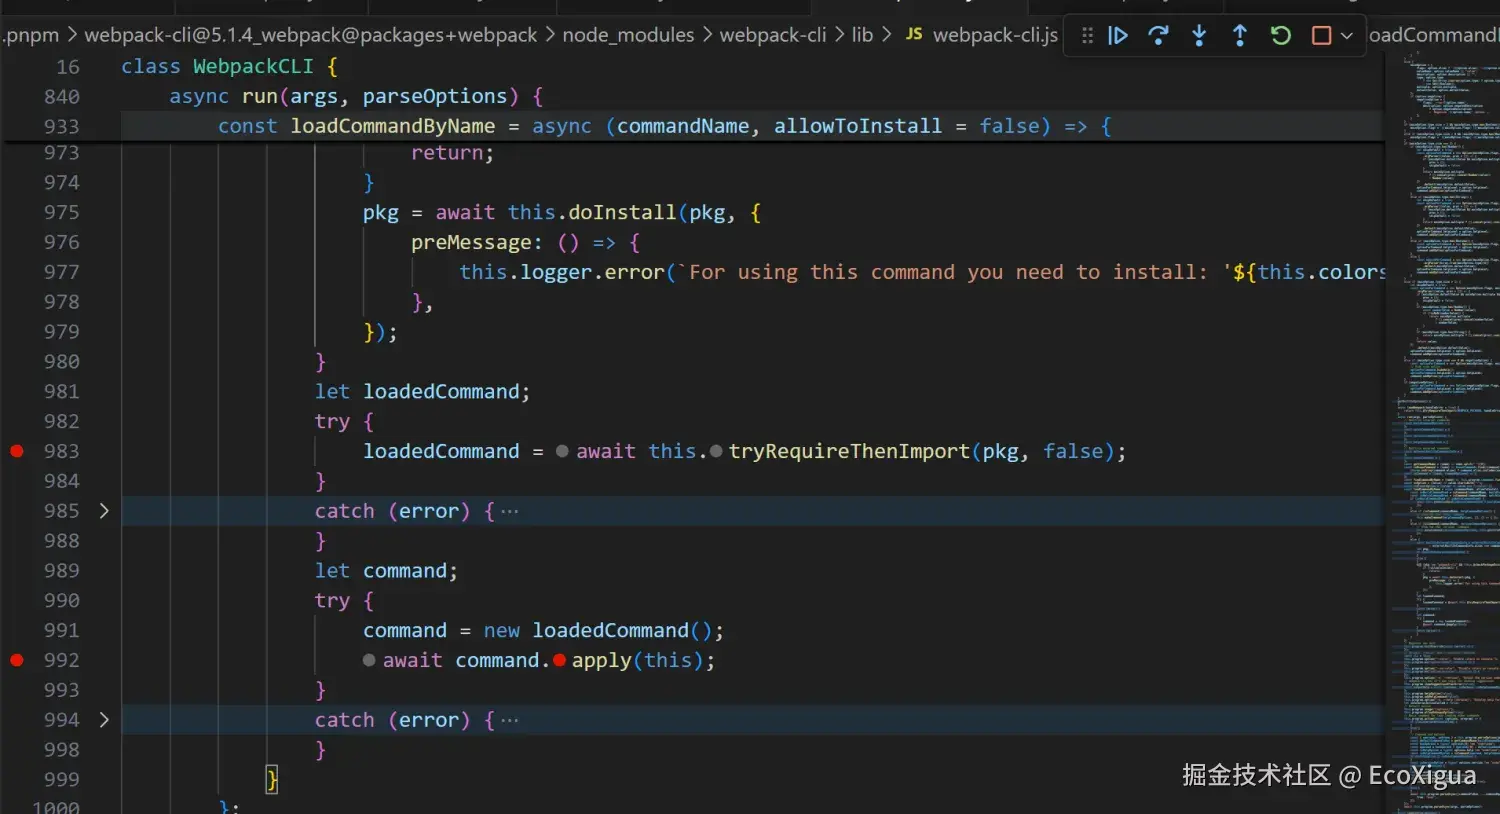Restart the debug session
The height and width of the screenshot is (814, 1500).
point(1281,36)
